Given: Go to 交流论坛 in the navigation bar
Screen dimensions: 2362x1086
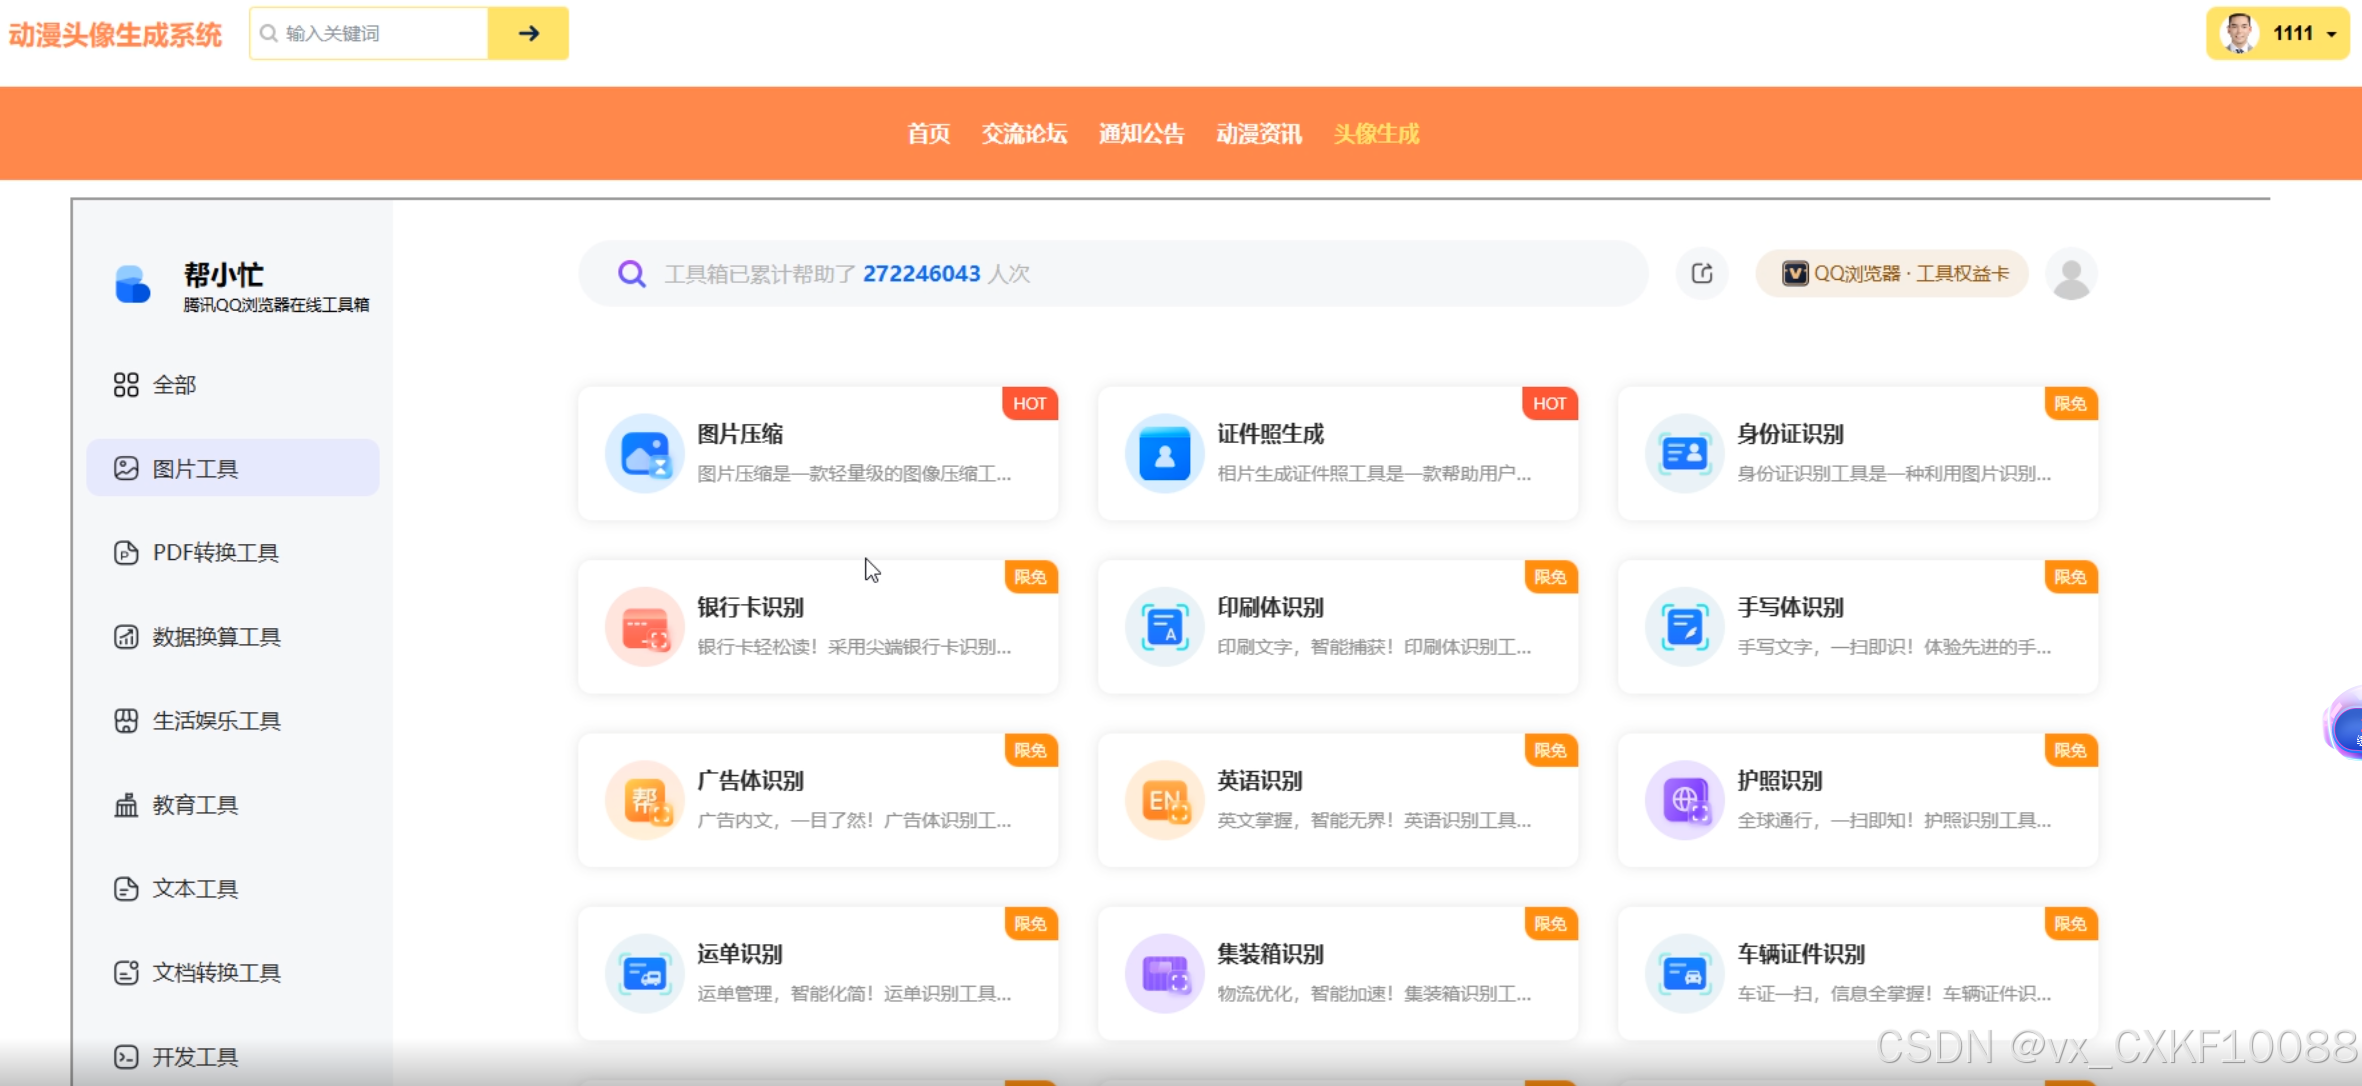Looking at the screenshot, I should [1024, 134].
